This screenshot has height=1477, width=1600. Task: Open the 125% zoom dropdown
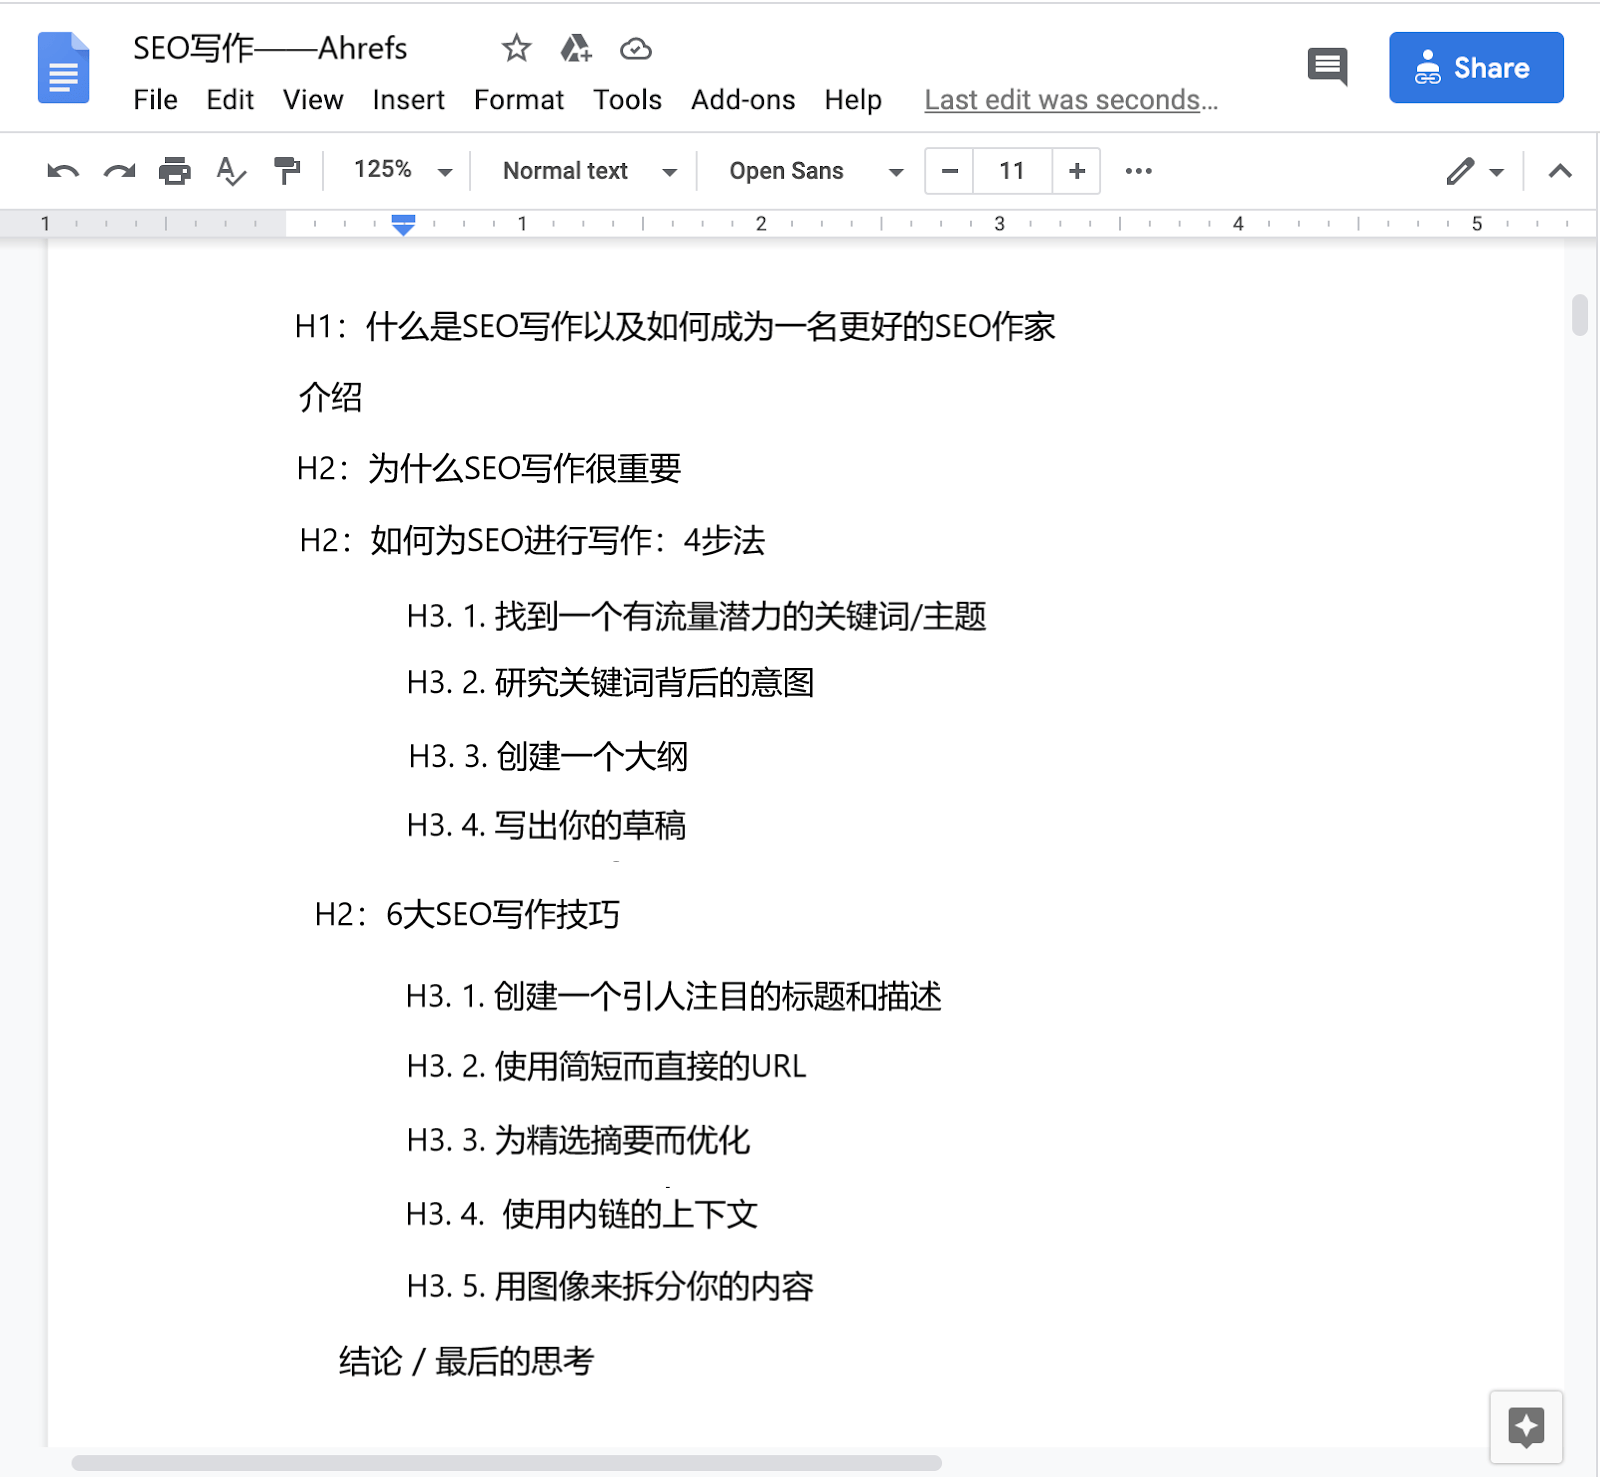[402, 171]
